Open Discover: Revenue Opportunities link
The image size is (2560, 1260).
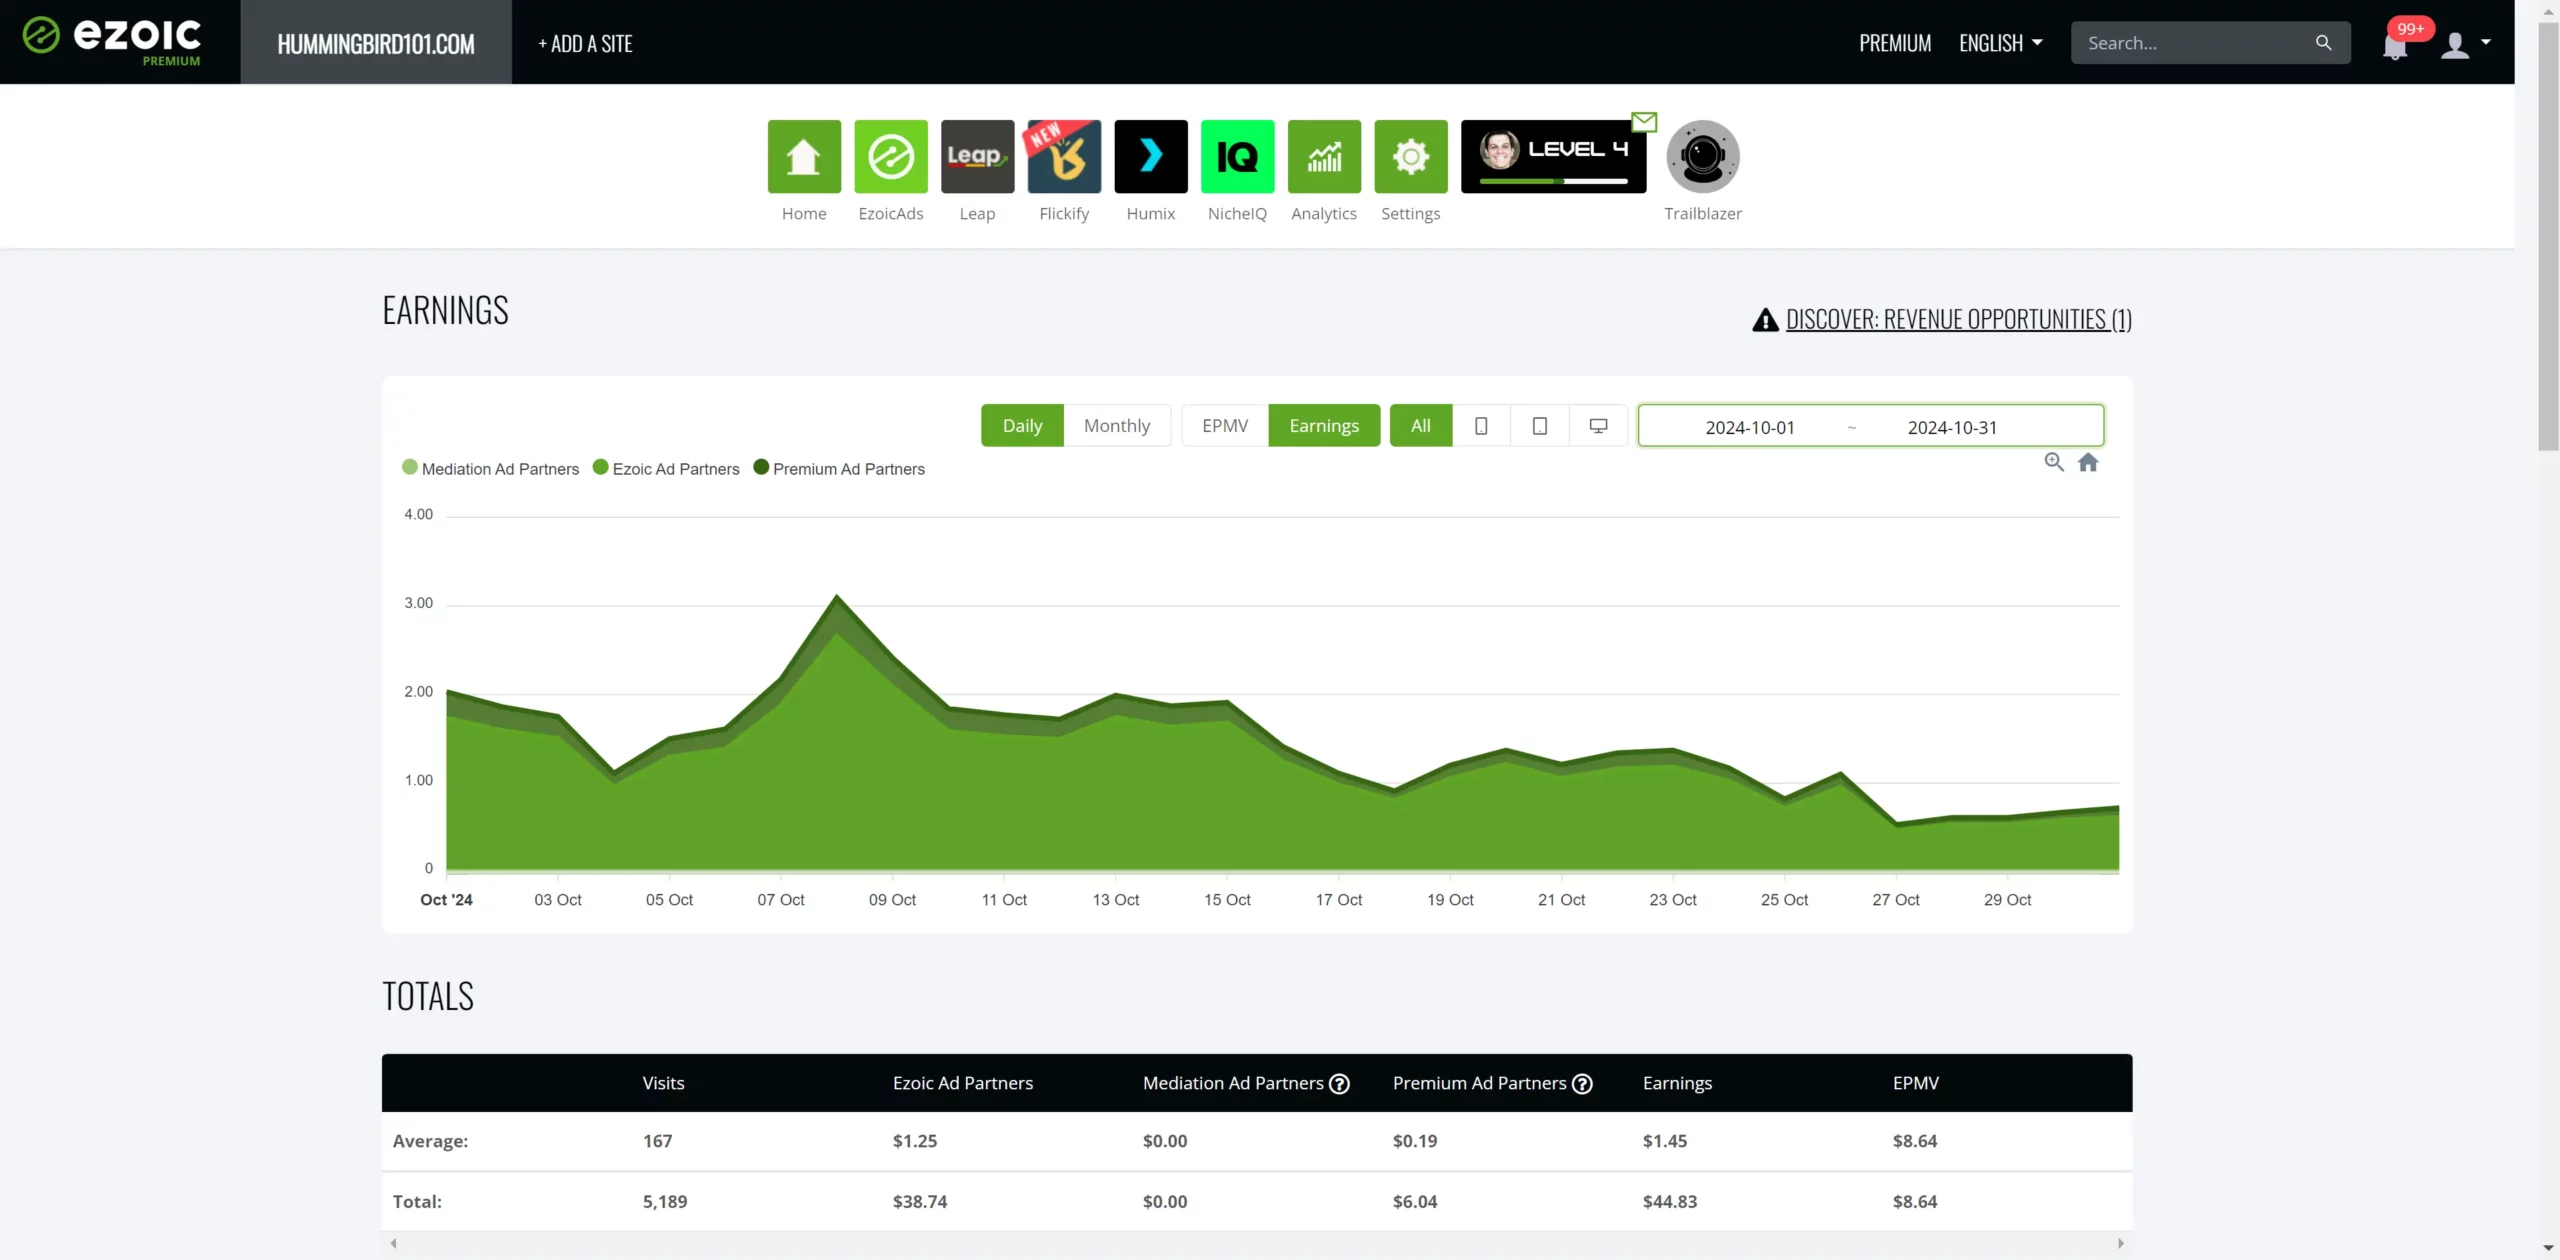[x=1959, y=319]
